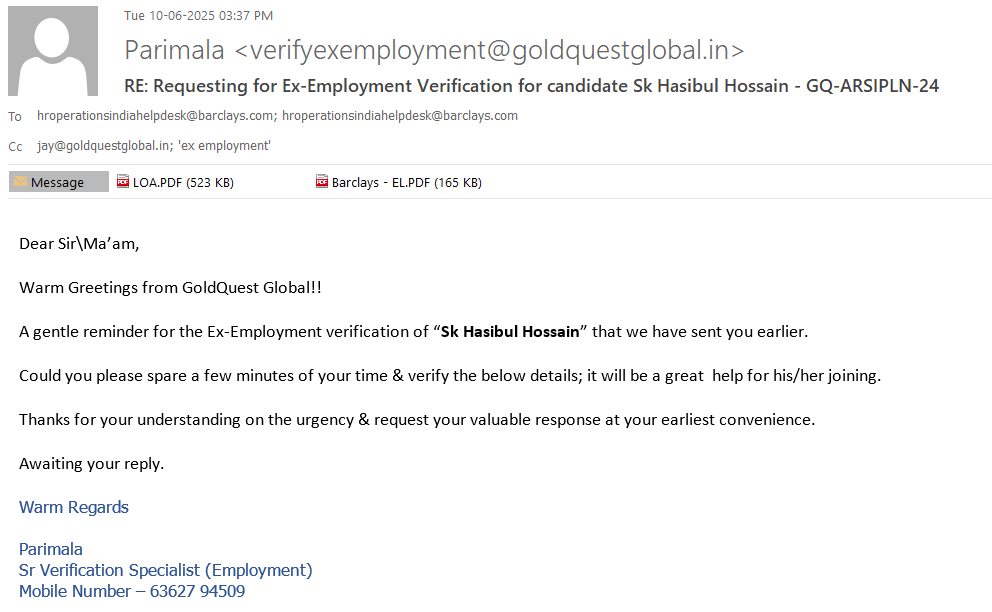Click the Cc field label
Screen dimensions: 992x612
(15, 147)
